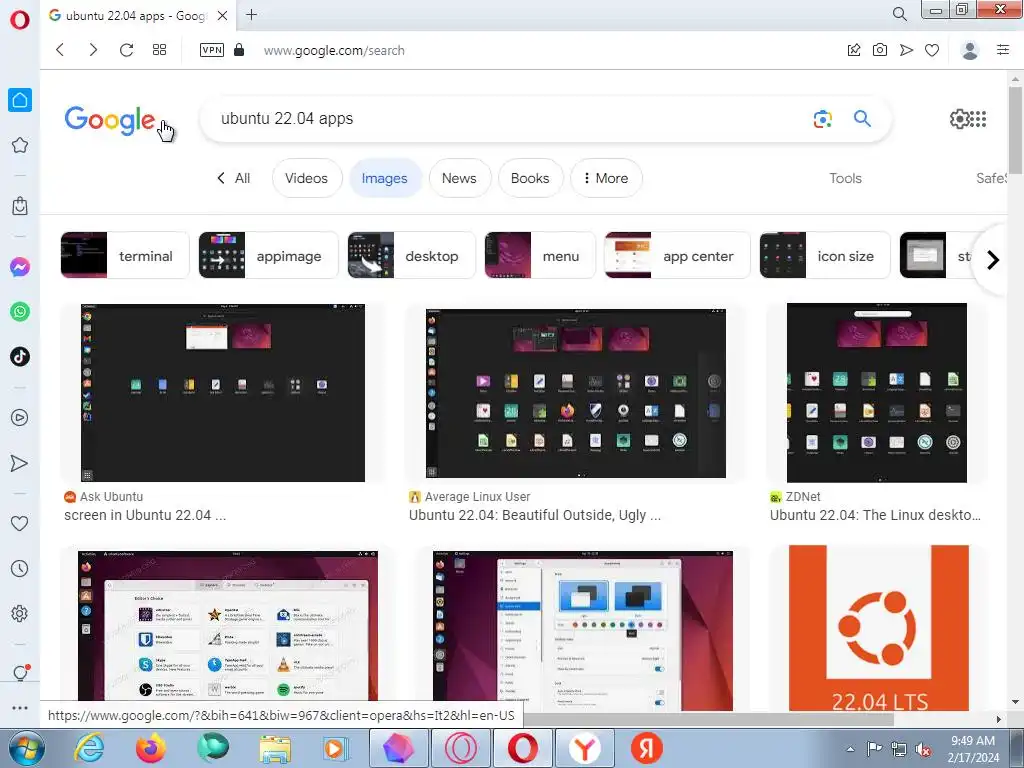
Task: Switch to the Books tab
Action: [530, 178]
